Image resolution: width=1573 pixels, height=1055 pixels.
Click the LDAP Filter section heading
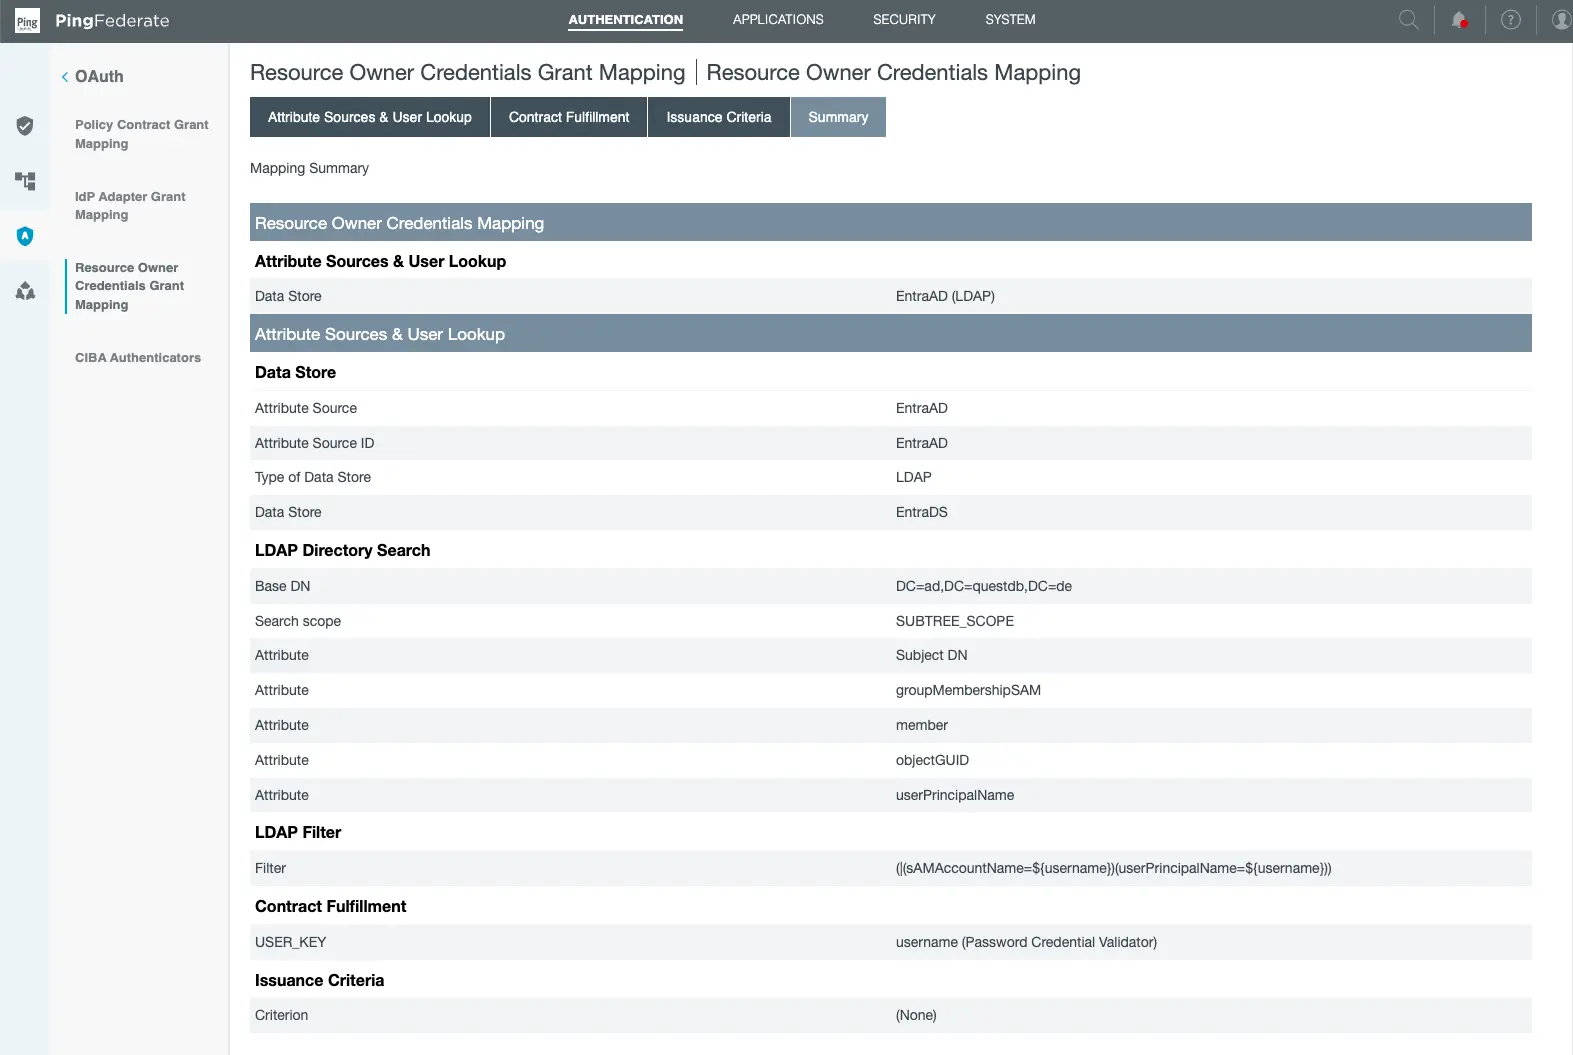coord(297,832)
